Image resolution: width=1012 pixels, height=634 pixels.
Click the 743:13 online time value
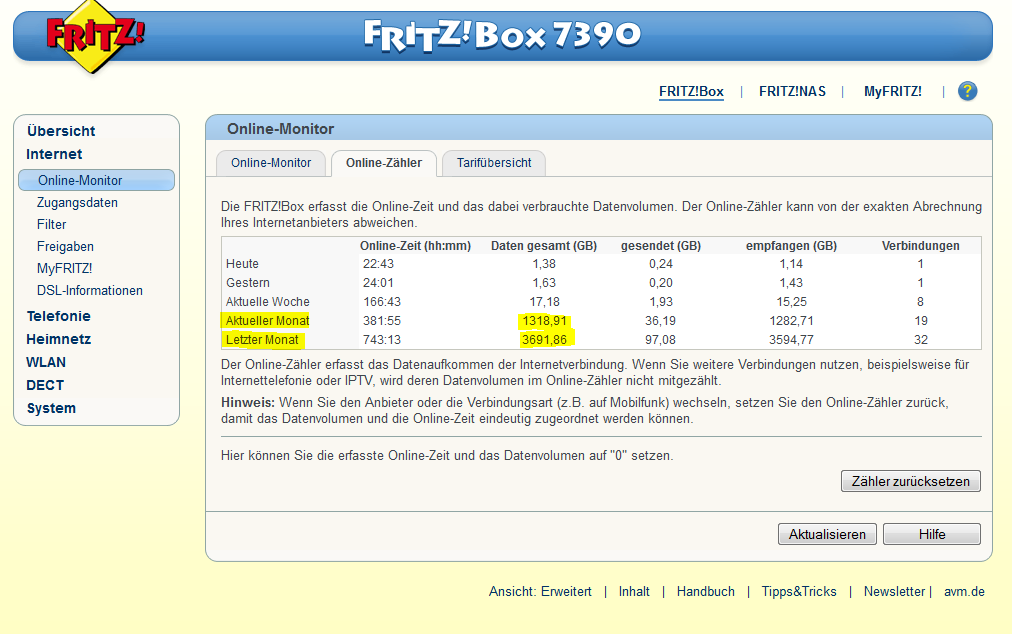click(382, 340)
